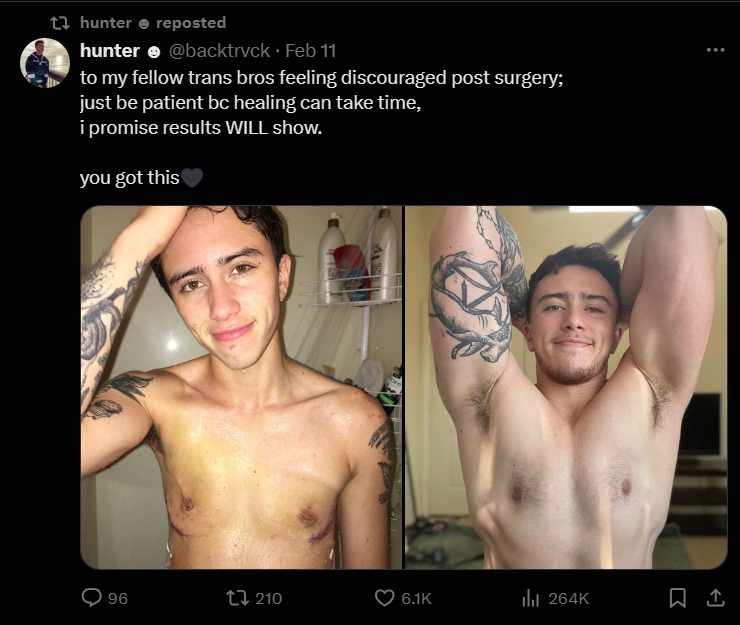
Task: Click the 210 reposts count
Action: click(269, 599)
